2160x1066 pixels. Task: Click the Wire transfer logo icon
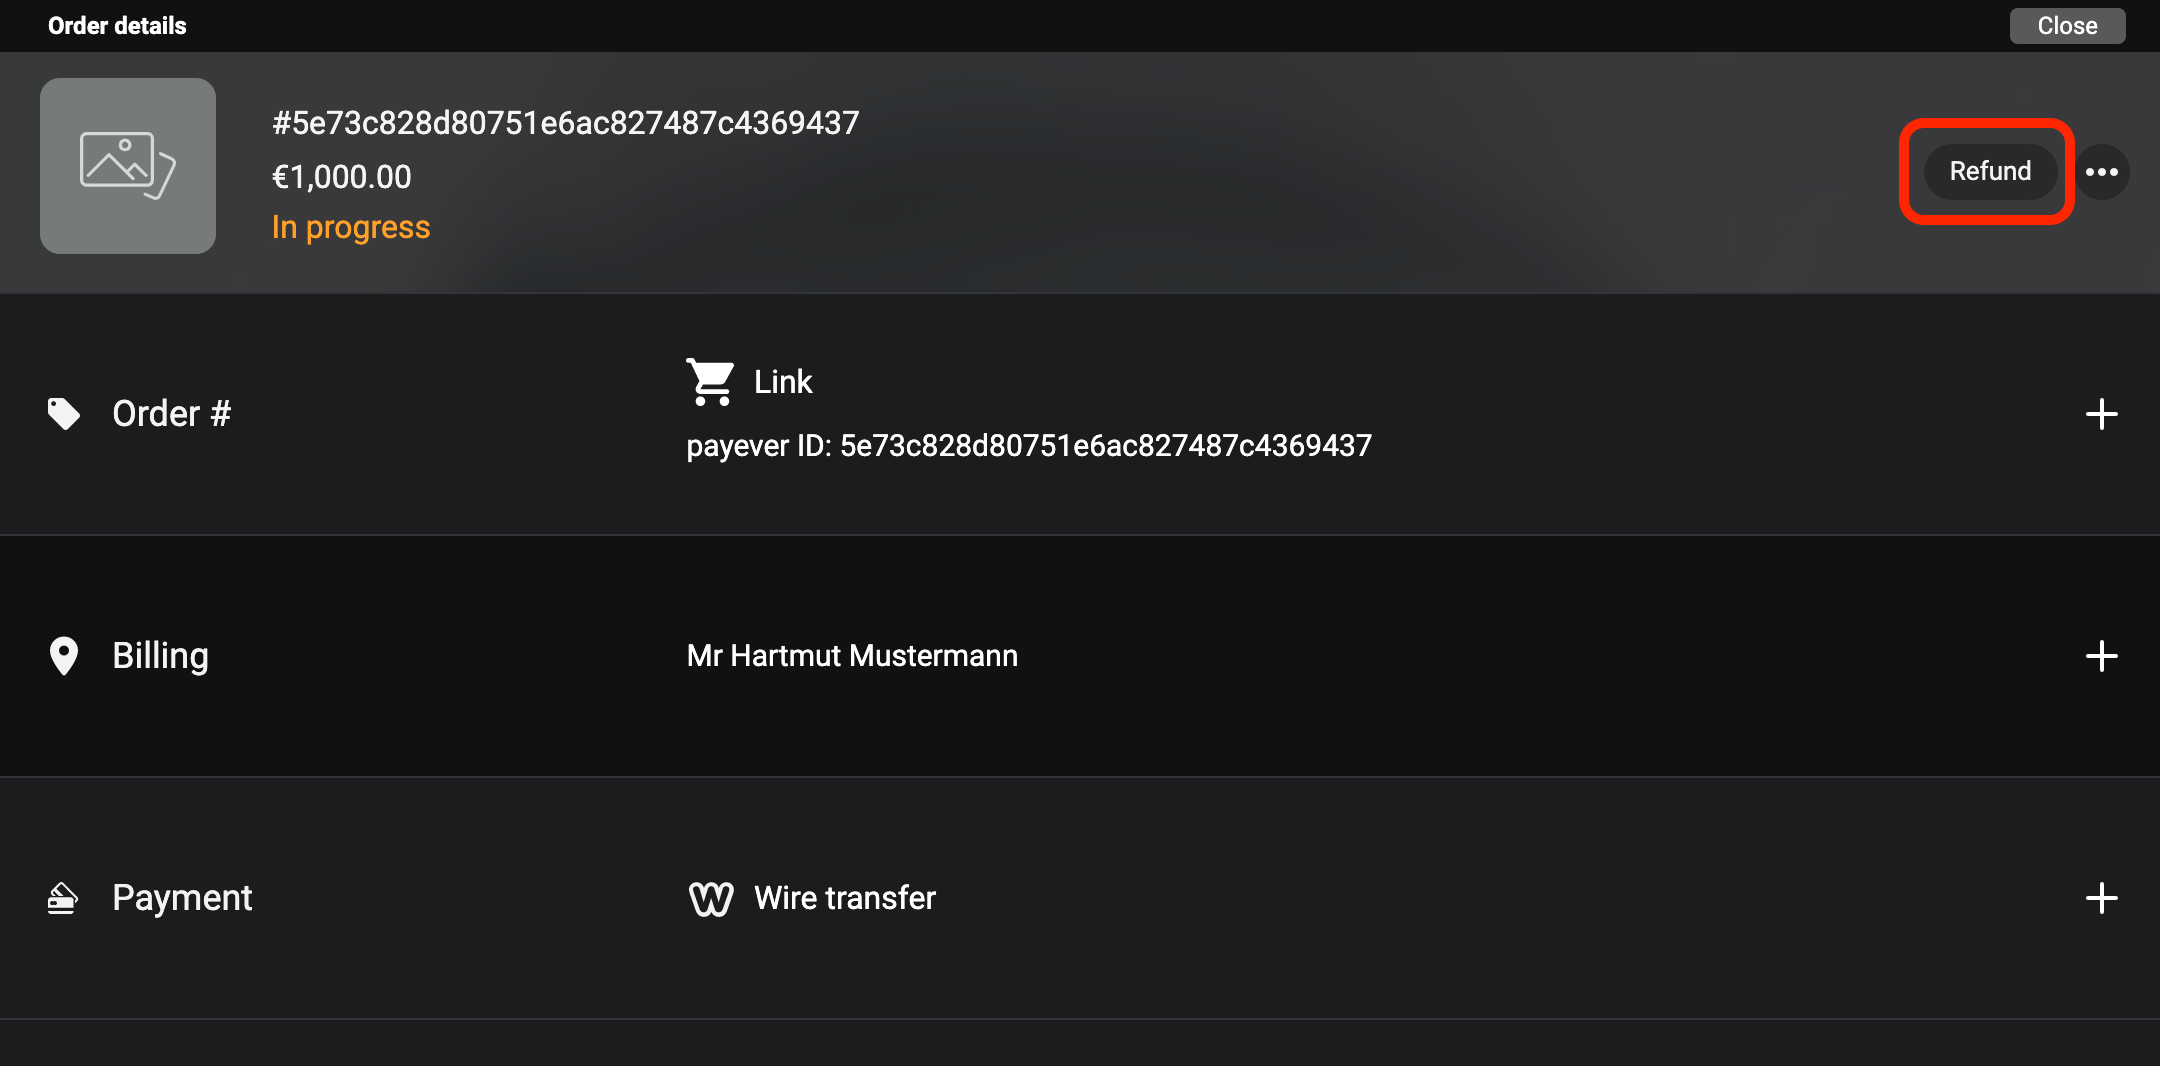click(711, 898)
